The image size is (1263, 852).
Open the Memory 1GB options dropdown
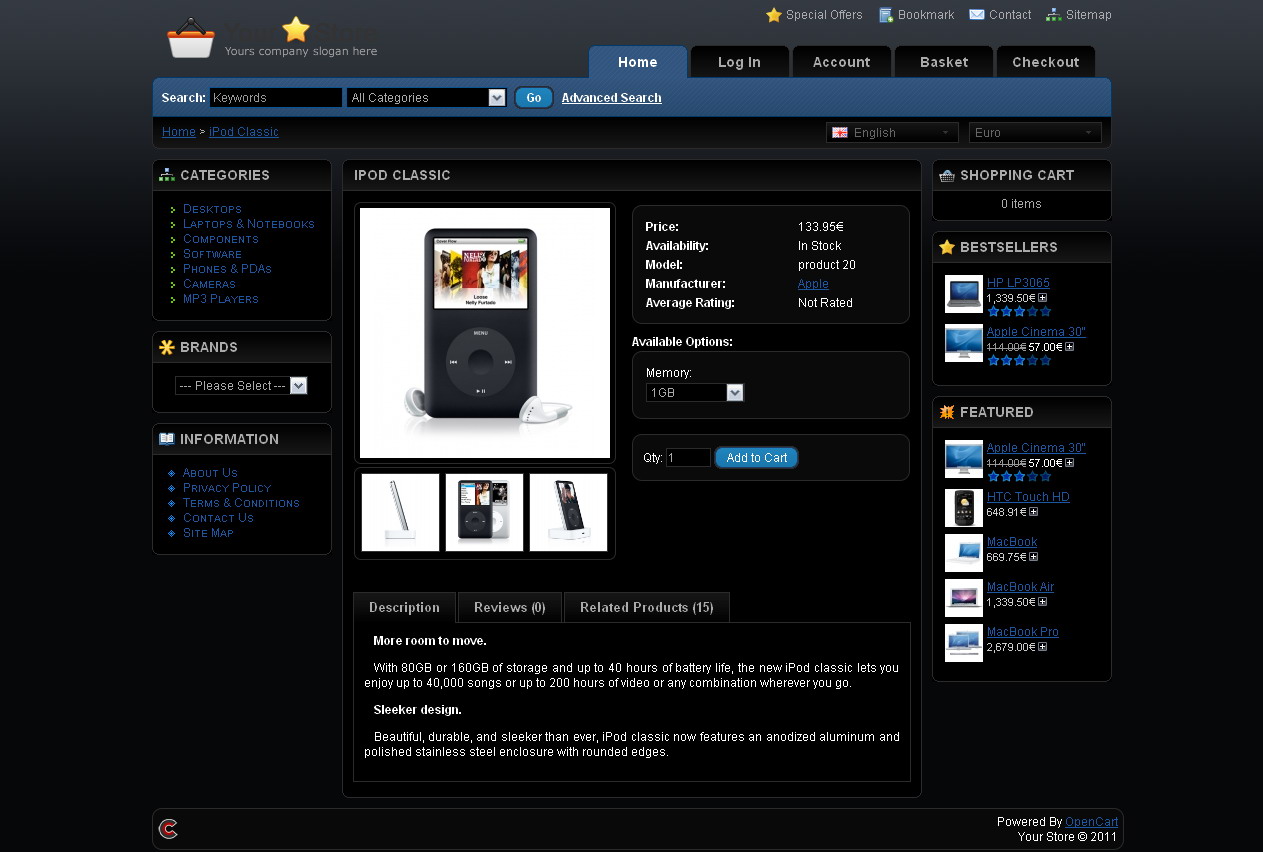(x=695, y=393)
